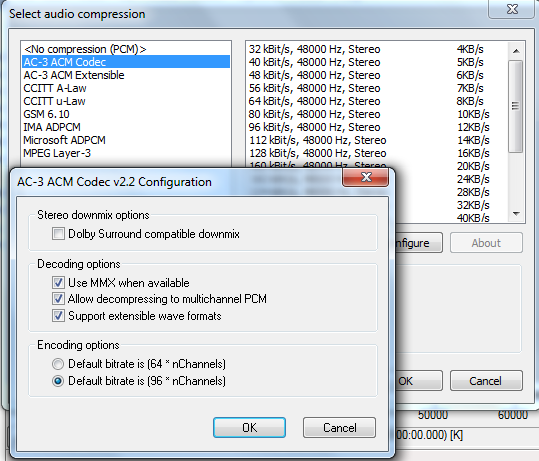The width and height of the screenshot is (539, 461).
Task: Click the About button
Action: (x=486, y=243)
